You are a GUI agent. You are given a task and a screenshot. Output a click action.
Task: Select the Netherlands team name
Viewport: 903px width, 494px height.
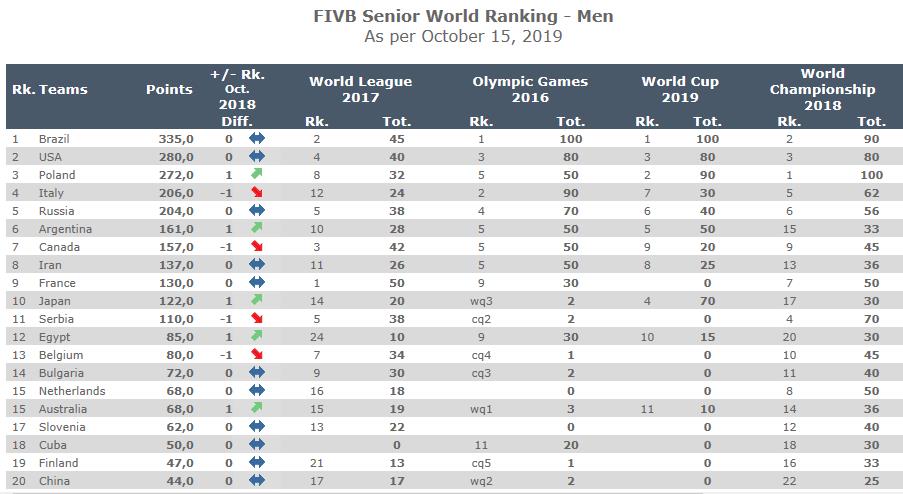coord(71,391)
